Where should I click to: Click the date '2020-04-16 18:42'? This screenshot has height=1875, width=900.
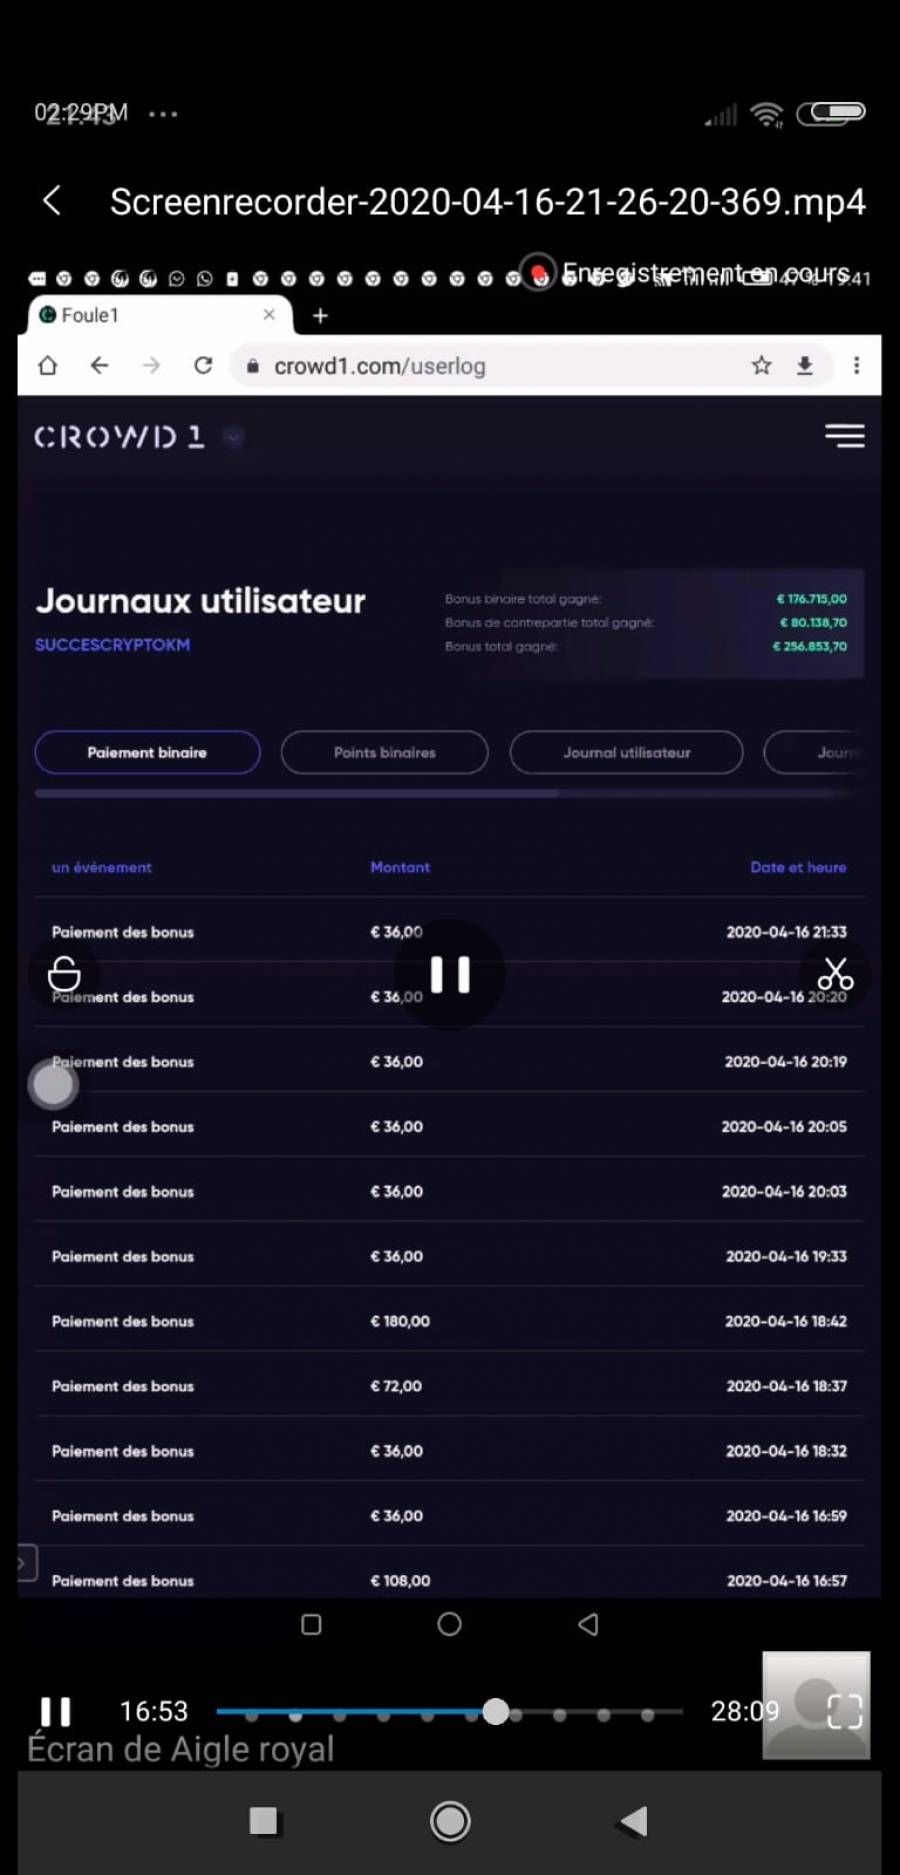click(786, 1321)
